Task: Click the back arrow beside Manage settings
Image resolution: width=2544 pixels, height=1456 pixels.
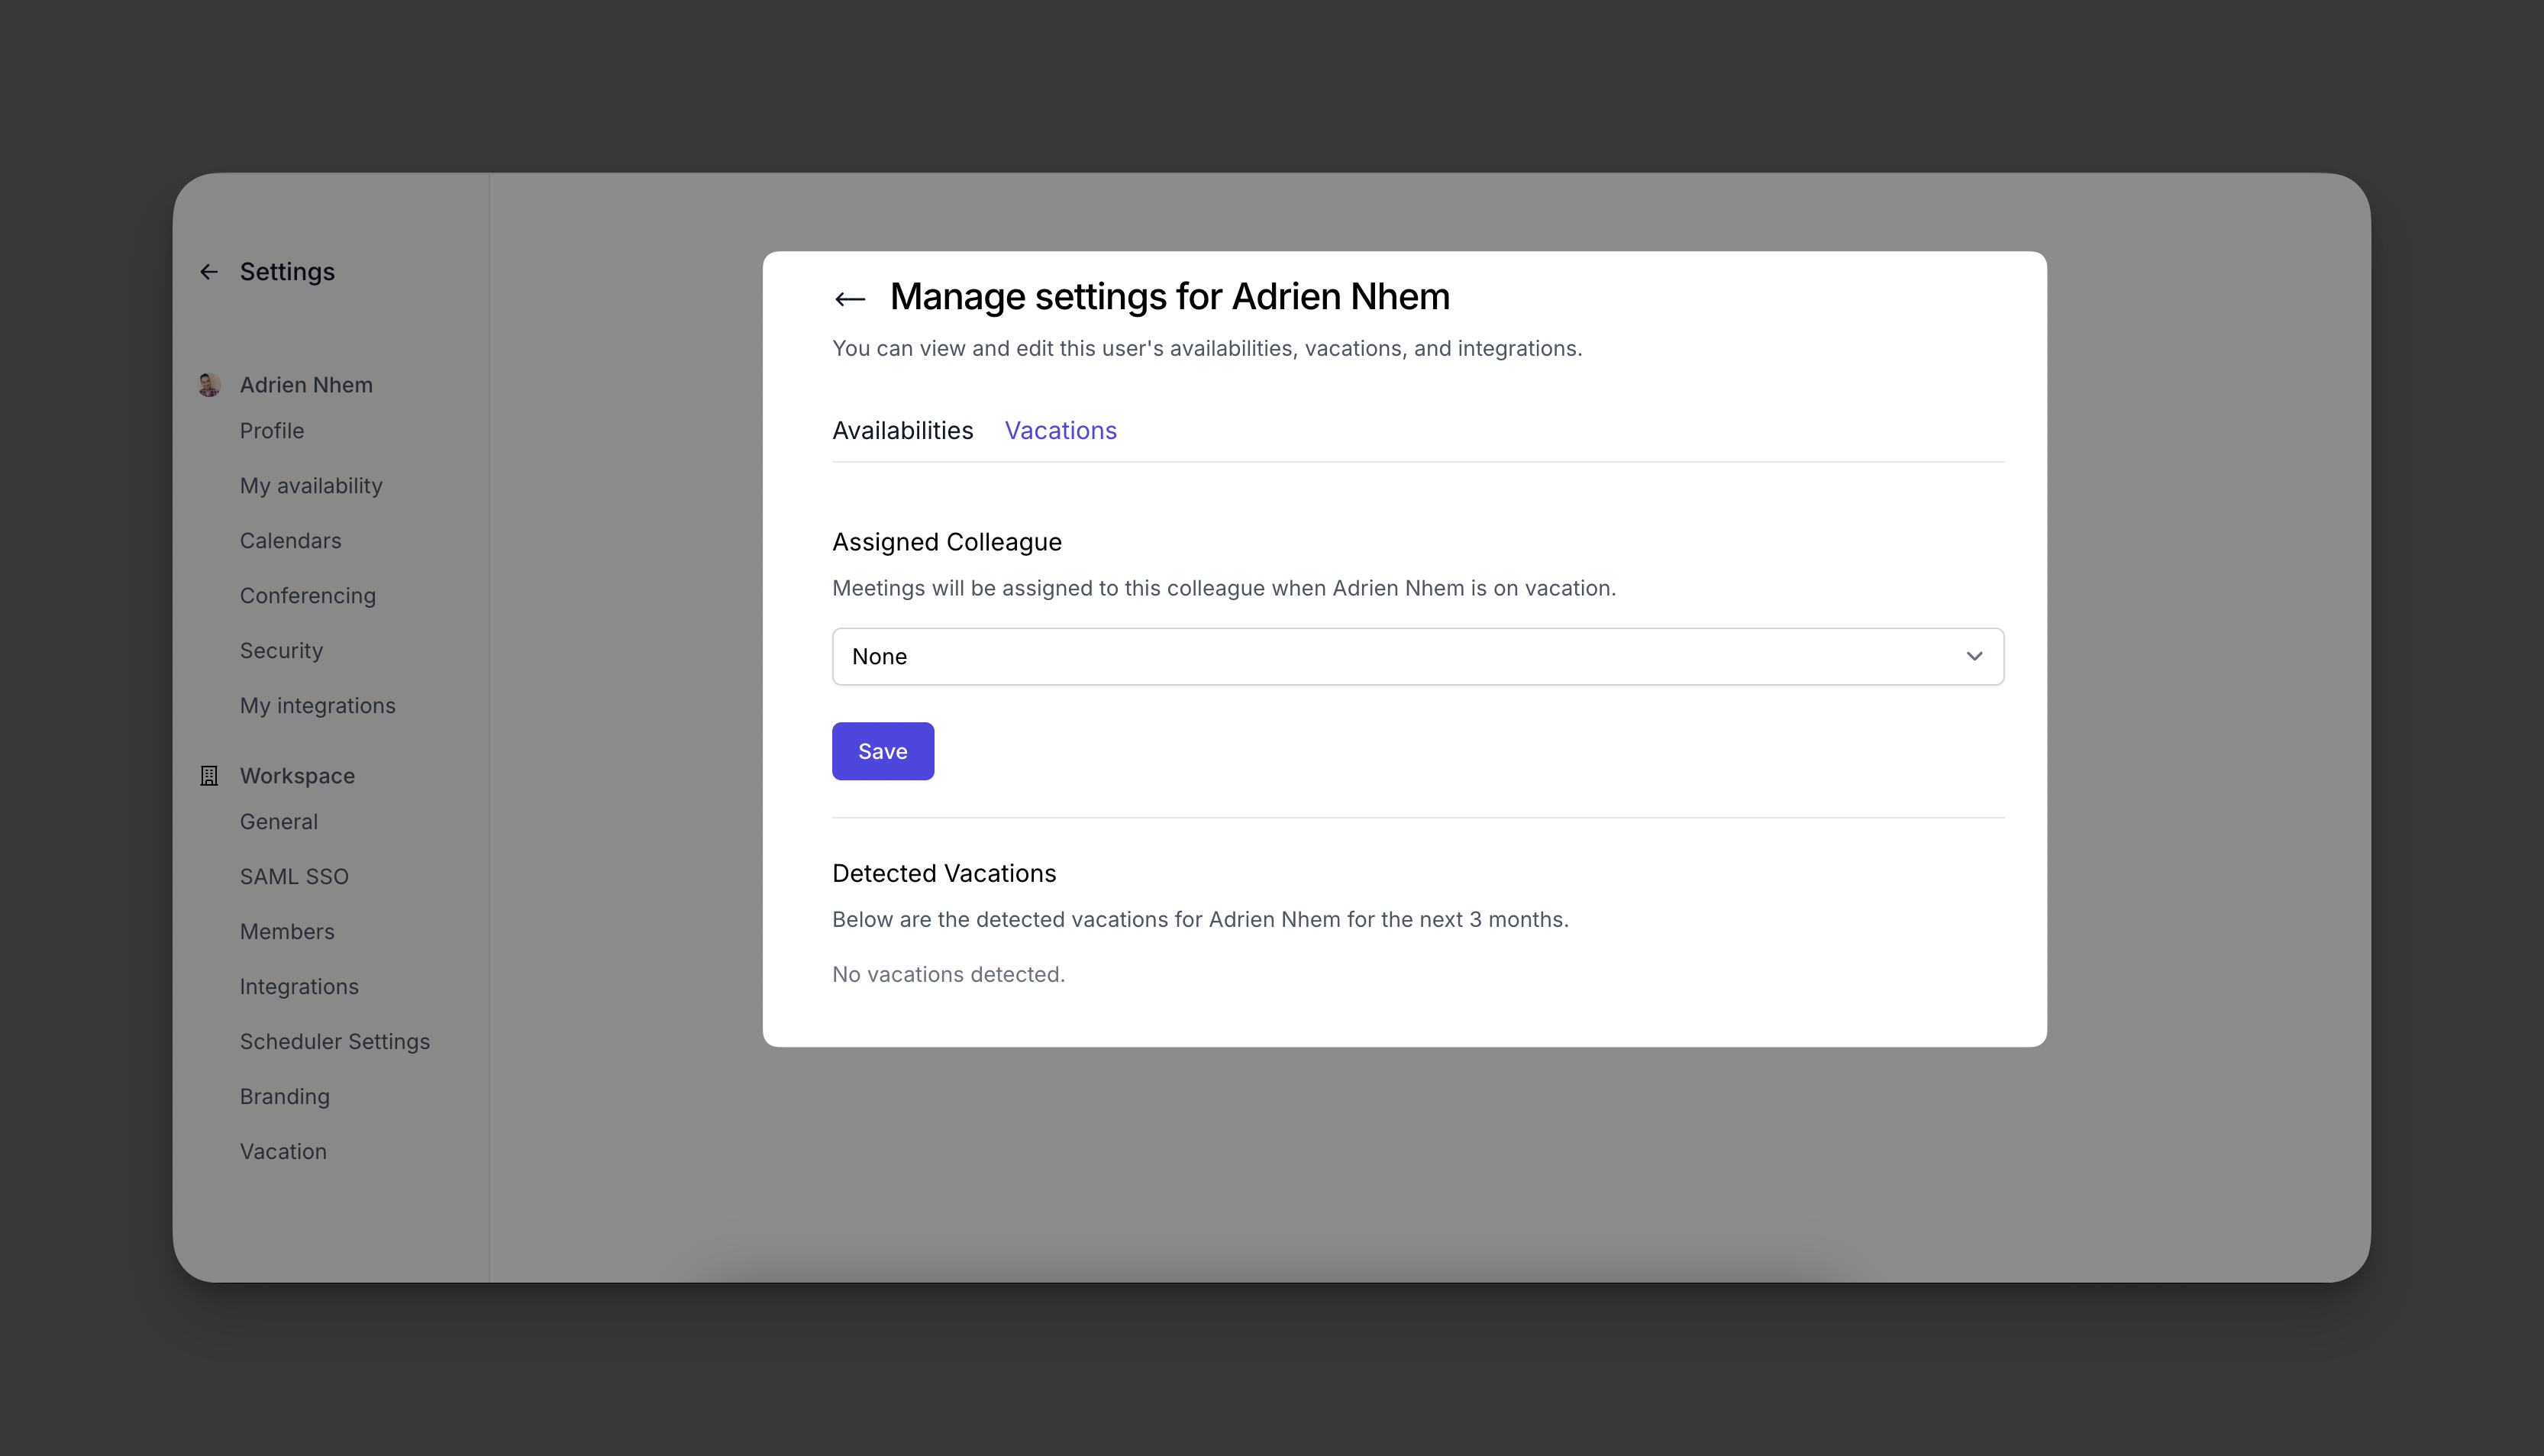Action: point(850,299)
